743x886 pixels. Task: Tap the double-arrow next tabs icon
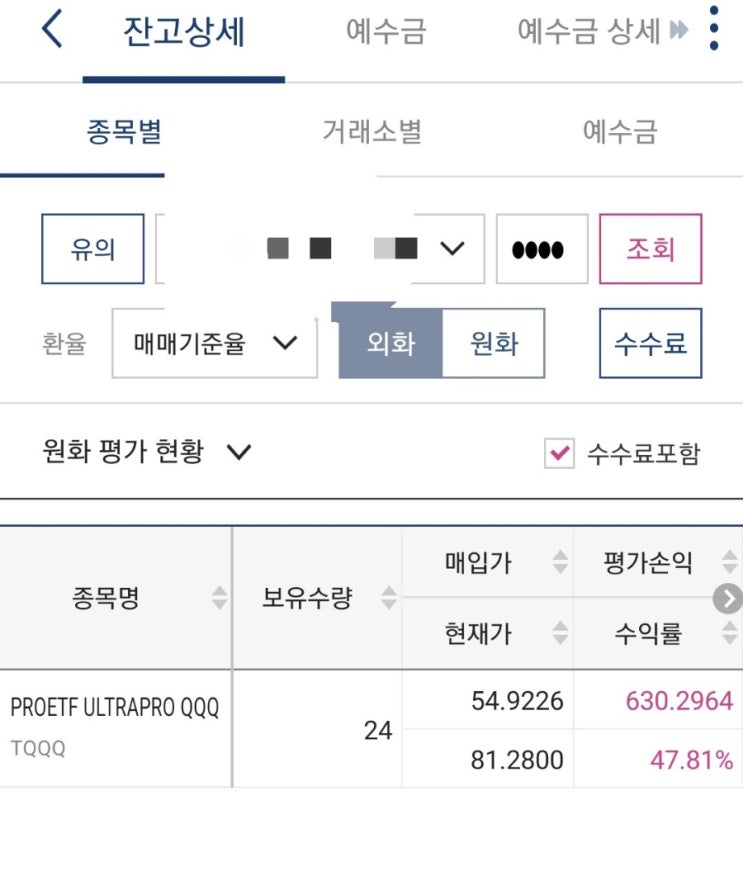pyautogui.click(x=680, y=31)
